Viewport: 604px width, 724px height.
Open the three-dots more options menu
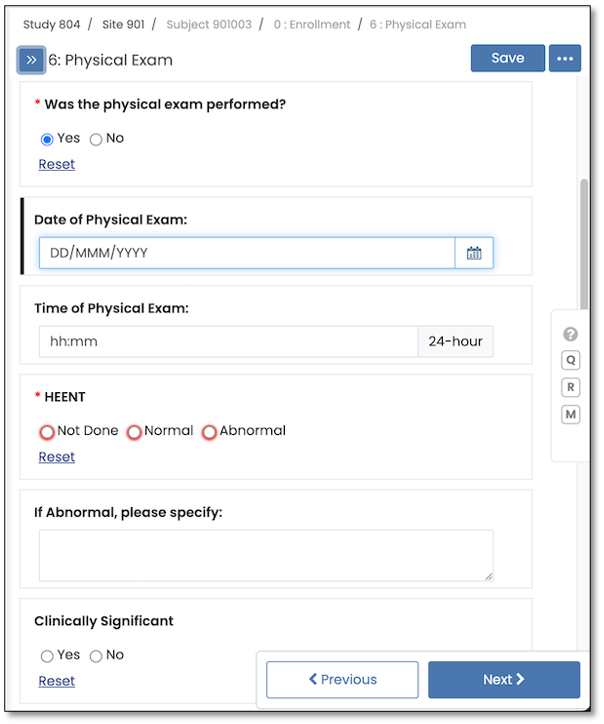coord(565,59)
